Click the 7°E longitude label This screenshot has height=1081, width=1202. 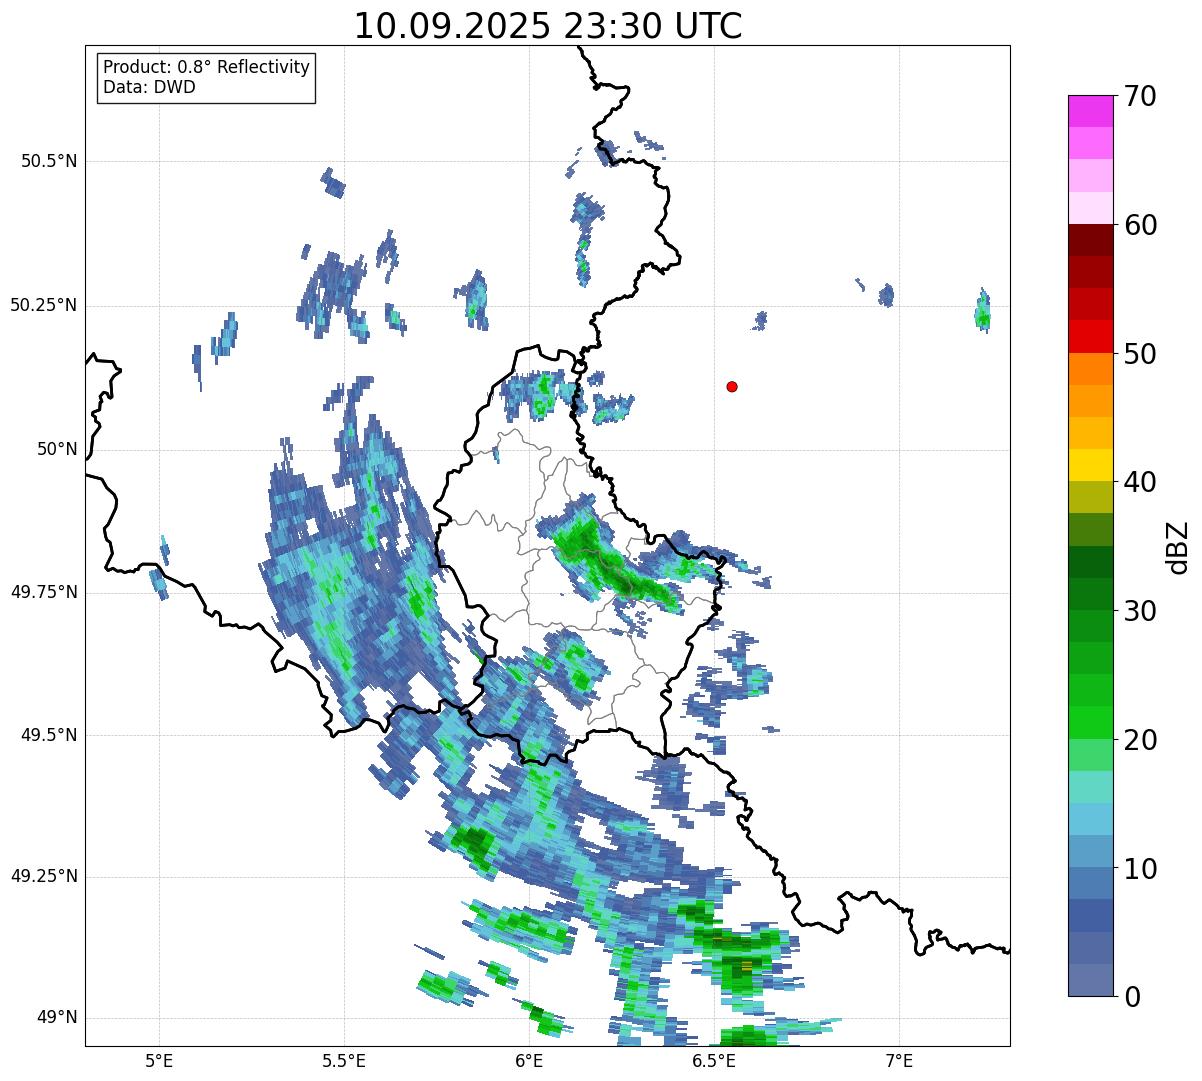pyautogui.click(x=899, y=1060)
